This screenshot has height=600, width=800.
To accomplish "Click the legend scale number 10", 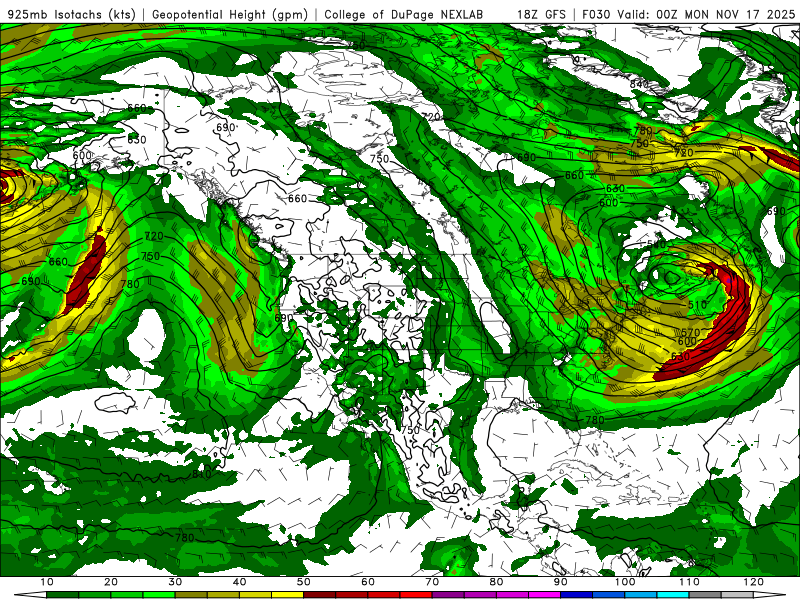I will [46, 582].
